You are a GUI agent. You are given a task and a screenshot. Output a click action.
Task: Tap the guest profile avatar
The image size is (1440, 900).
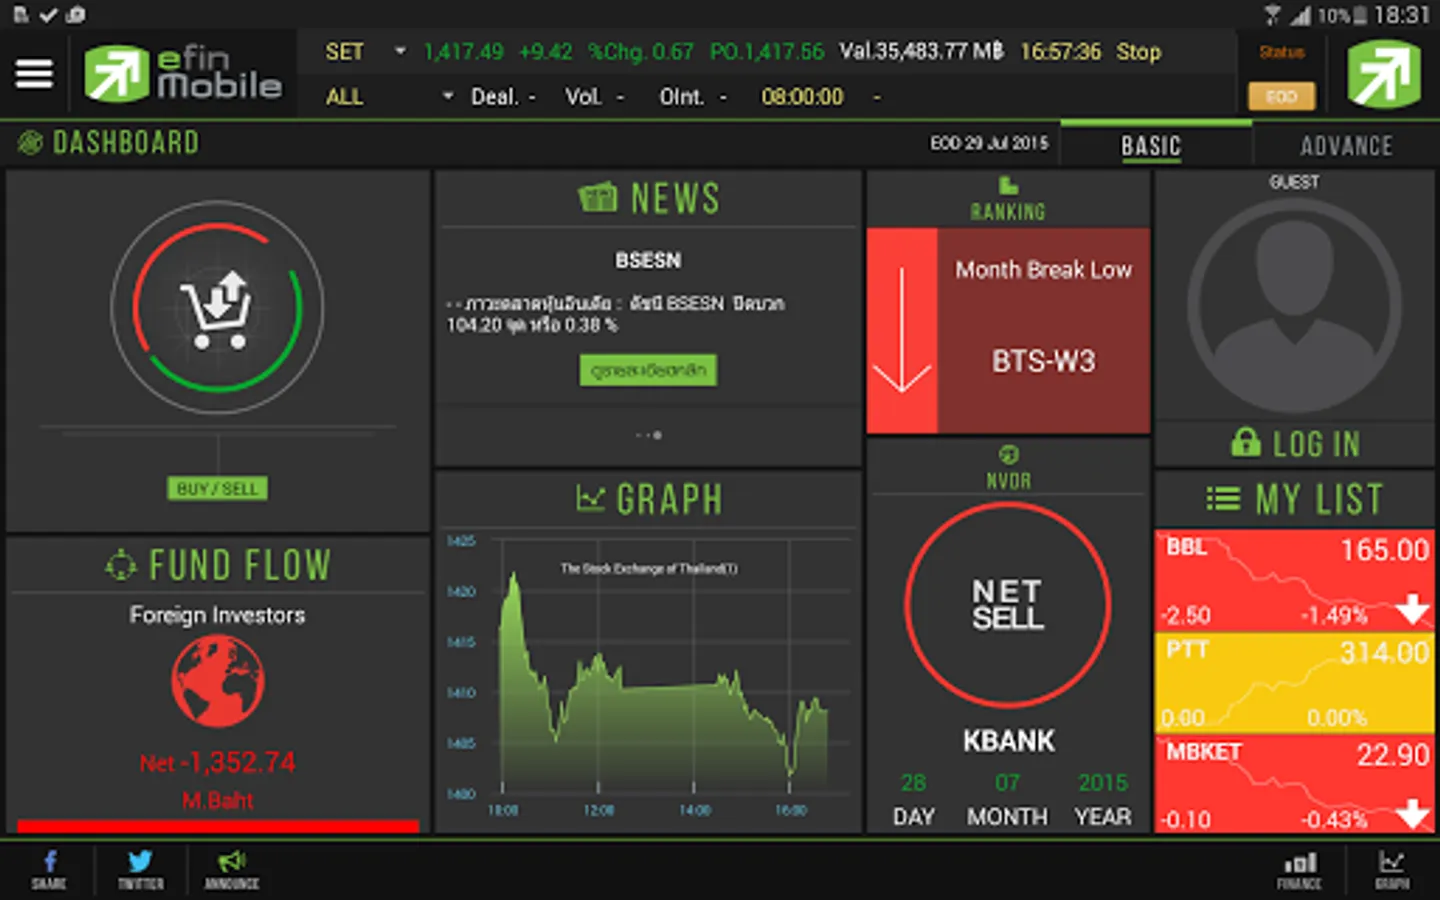[1294, 307]
